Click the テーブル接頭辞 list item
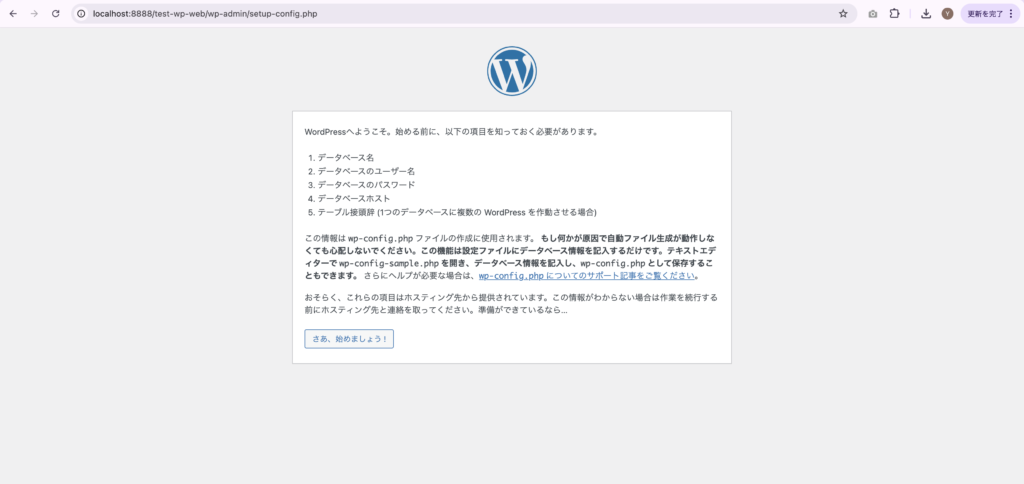This screenshot has height=484, width=1024. click(x=457, y=212)
